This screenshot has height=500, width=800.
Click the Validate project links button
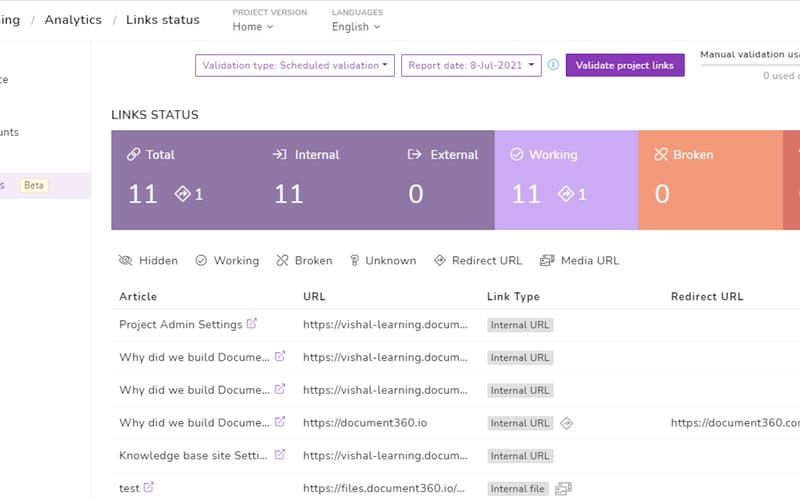[x=624, y=65]
